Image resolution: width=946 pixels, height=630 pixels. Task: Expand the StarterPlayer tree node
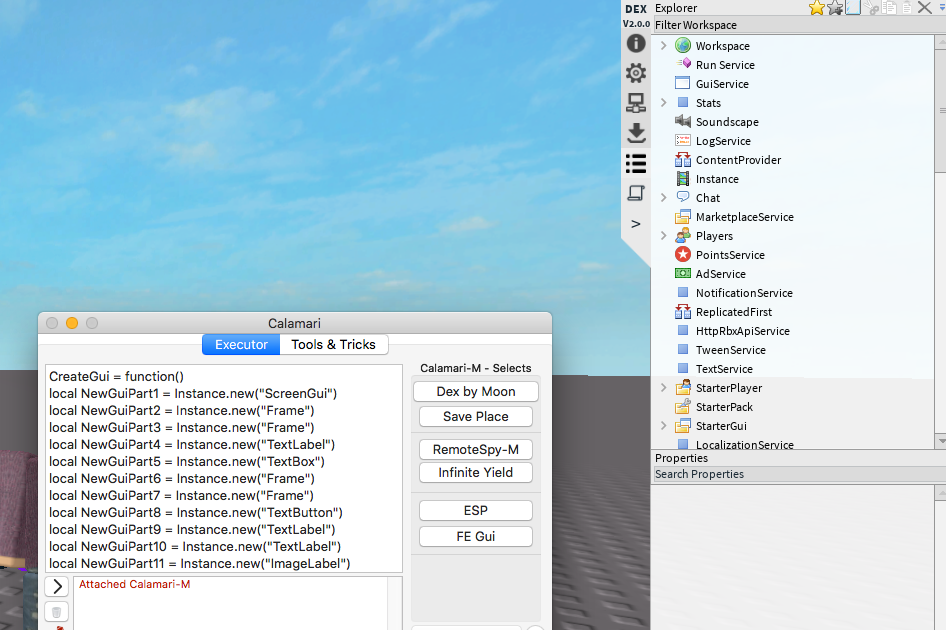tap(664, 387)
